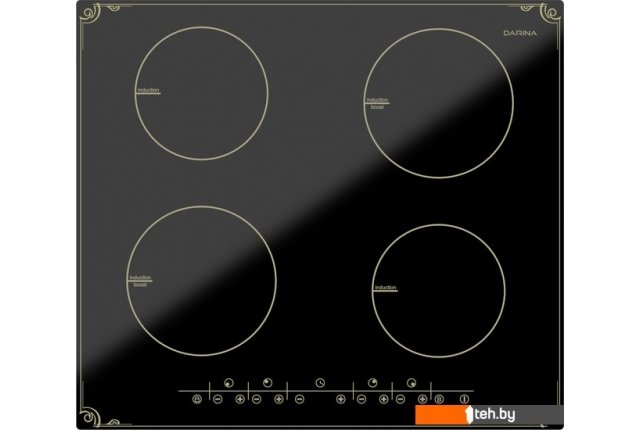Tap the clock timer icon
The height and width of the screenshot is (430, 640).
[320, 382]
